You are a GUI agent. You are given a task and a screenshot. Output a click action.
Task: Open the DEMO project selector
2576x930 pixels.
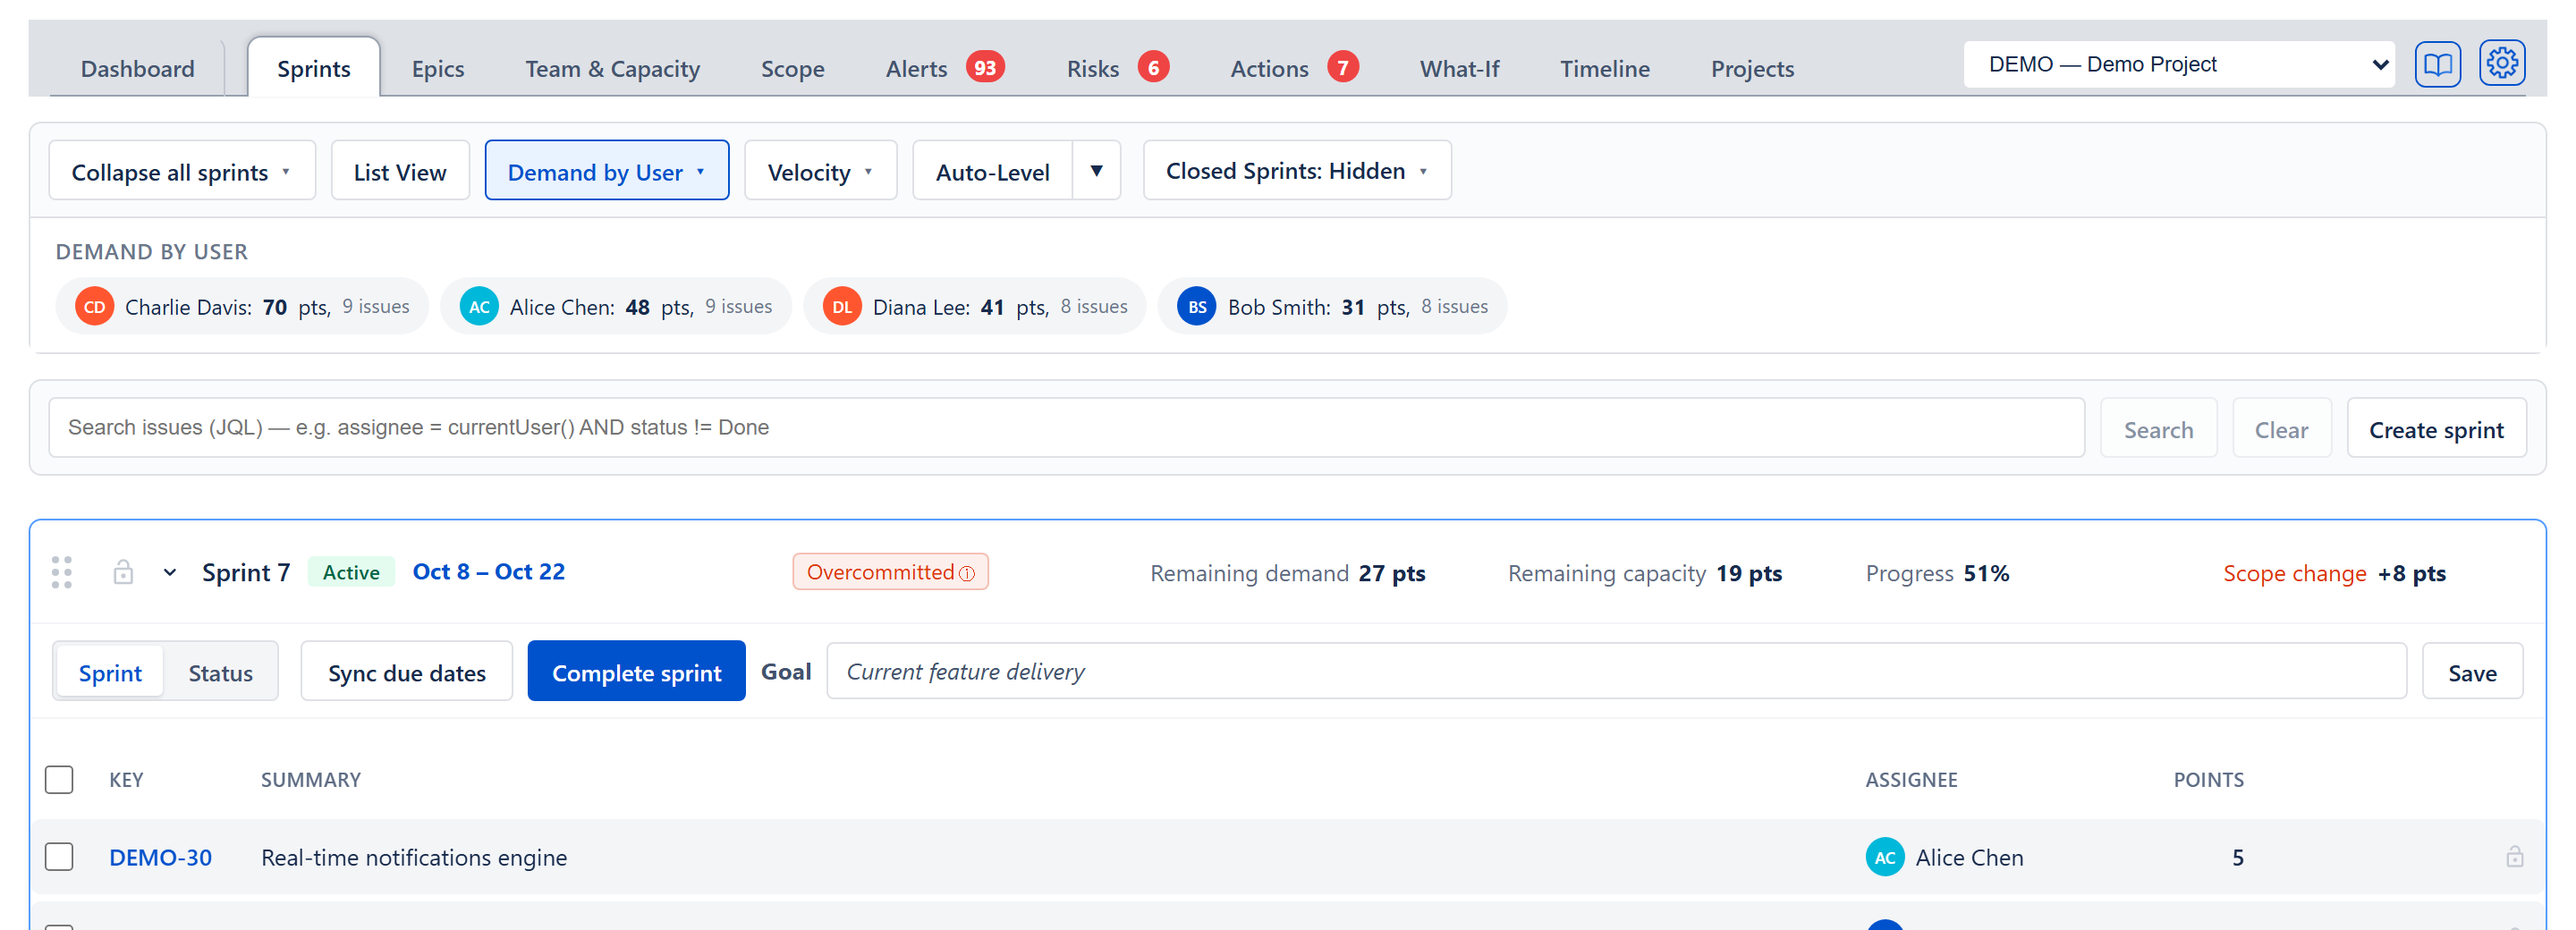pyautogui.click(x=2178, y=65)
